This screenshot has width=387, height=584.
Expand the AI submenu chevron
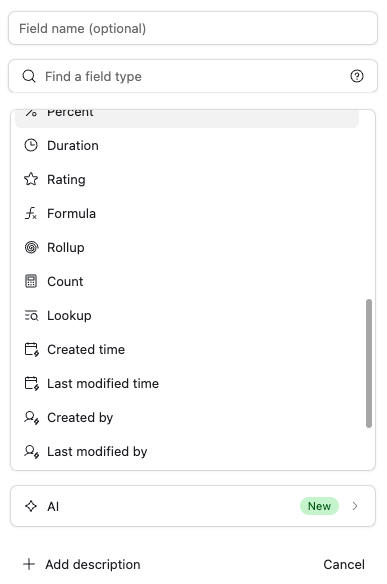(x=355, y=506)
